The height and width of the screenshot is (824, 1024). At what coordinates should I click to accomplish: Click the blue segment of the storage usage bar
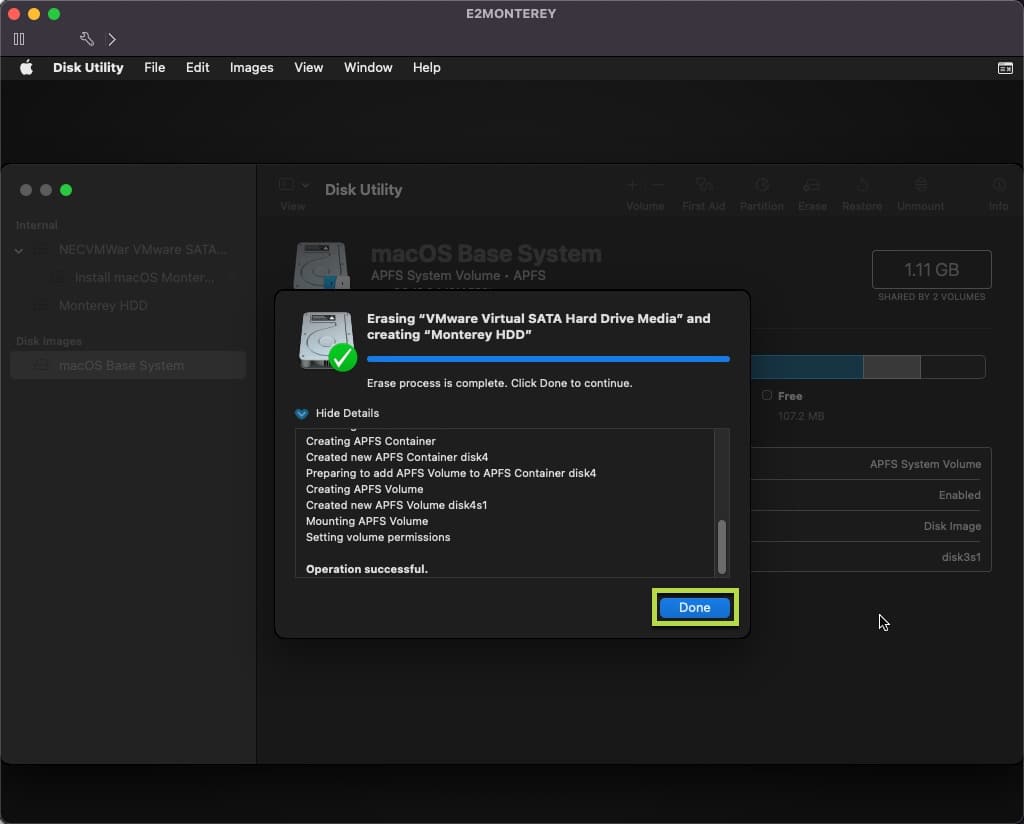pos(807,367)
